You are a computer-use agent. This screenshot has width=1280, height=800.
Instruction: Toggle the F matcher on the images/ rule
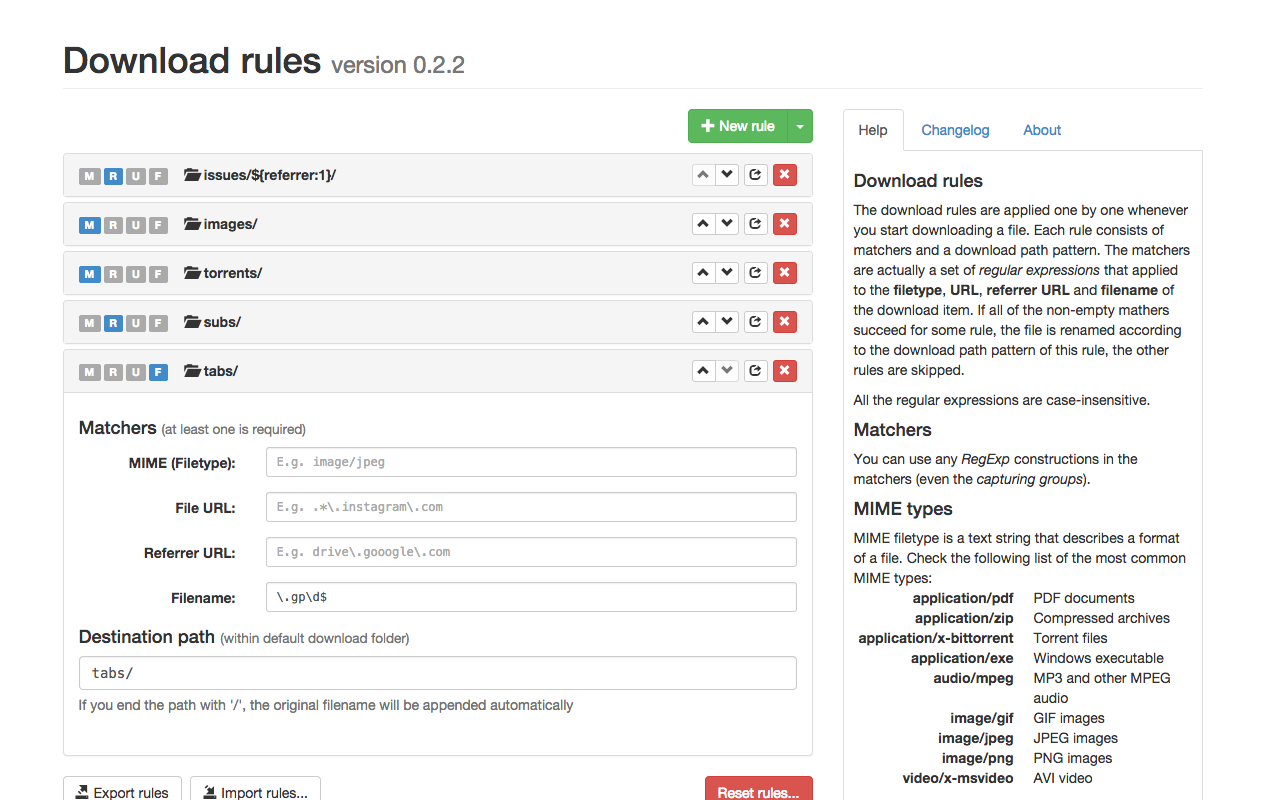(x=158, y=225)
